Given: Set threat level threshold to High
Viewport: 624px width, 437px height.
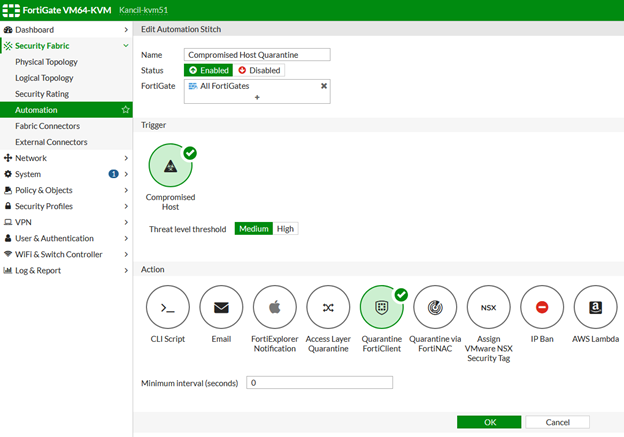Looking at the screenshot, I should [x=286, y=229].
